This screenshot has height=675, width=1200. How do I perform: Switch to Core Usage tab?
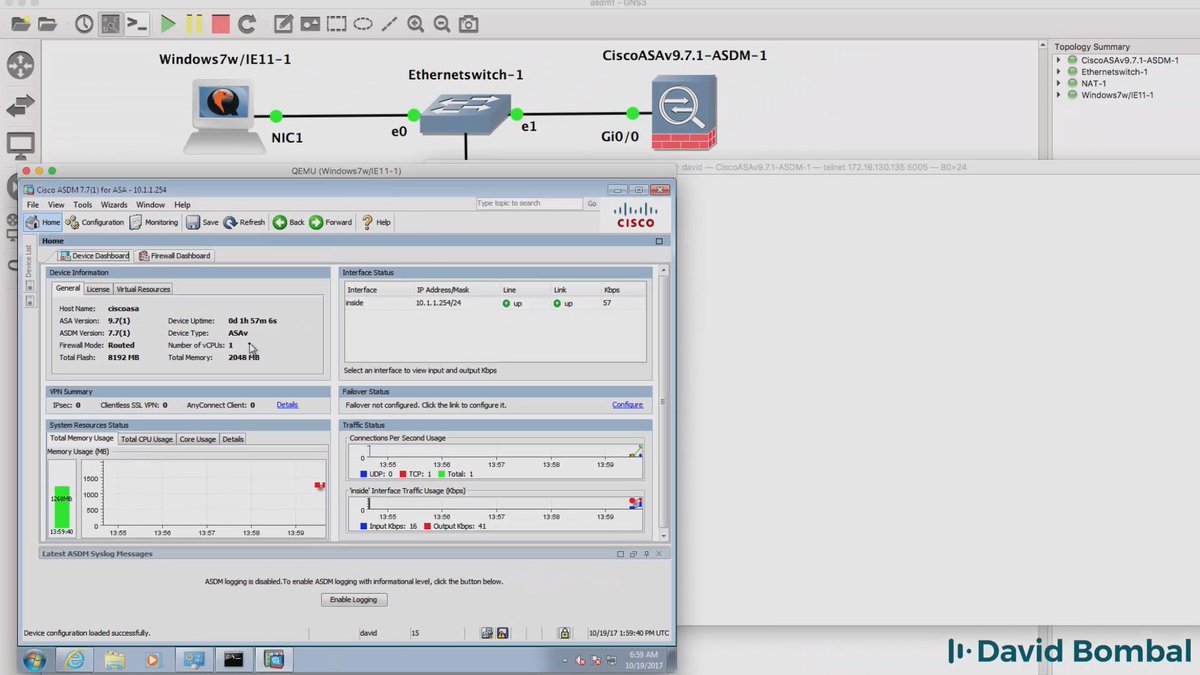tap(198, 439)
